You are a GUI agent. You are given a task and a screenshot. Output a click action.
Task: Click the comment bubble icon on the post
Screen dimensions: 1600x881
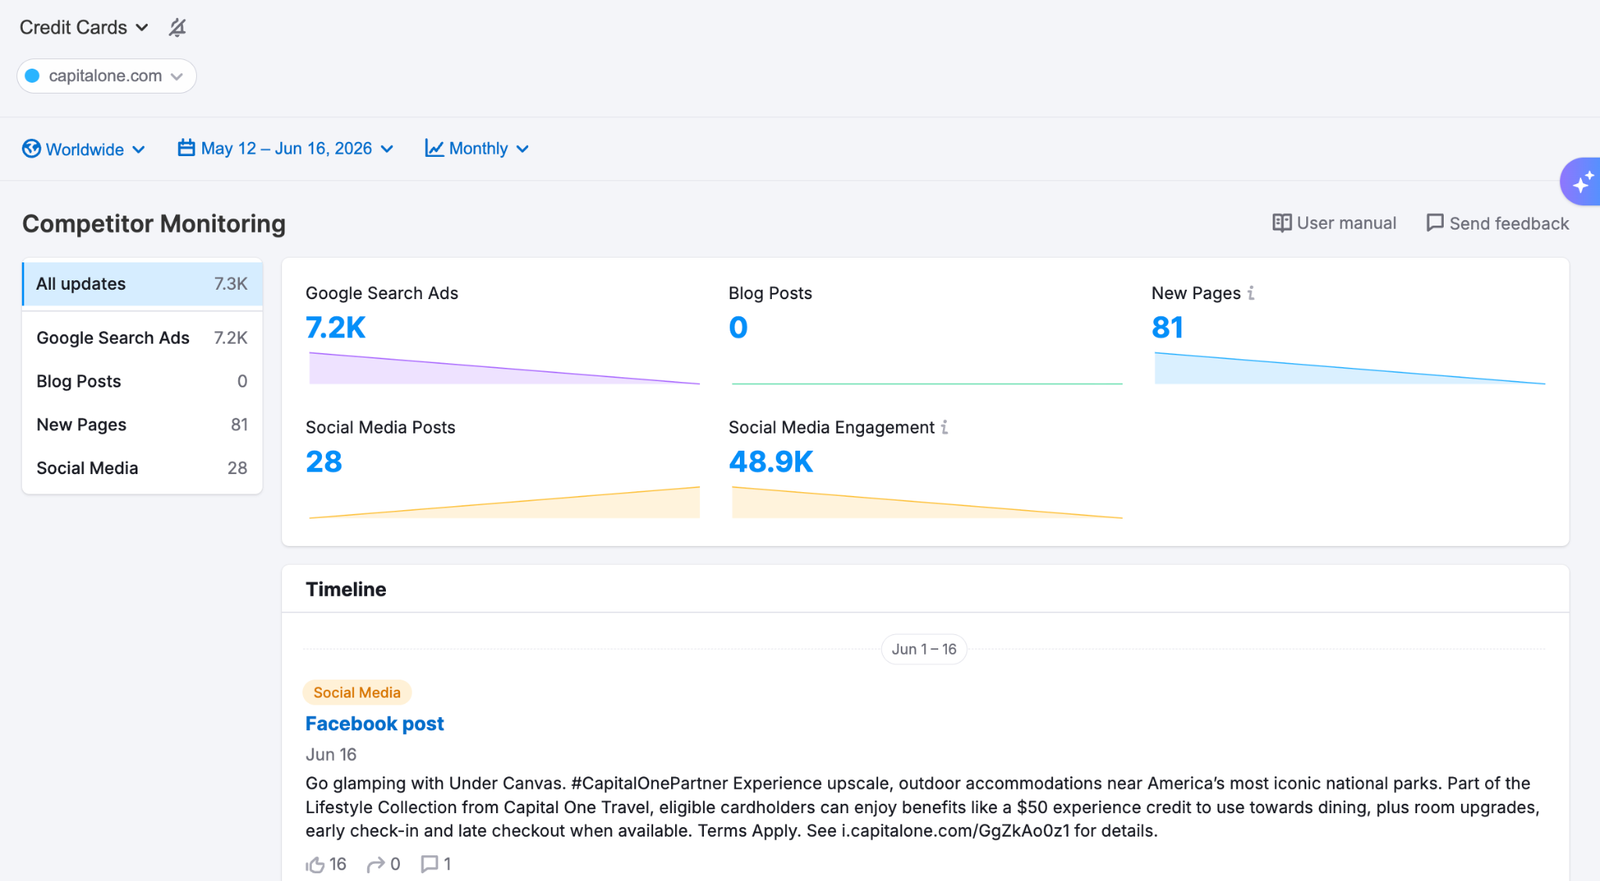(x=429, y=864)
